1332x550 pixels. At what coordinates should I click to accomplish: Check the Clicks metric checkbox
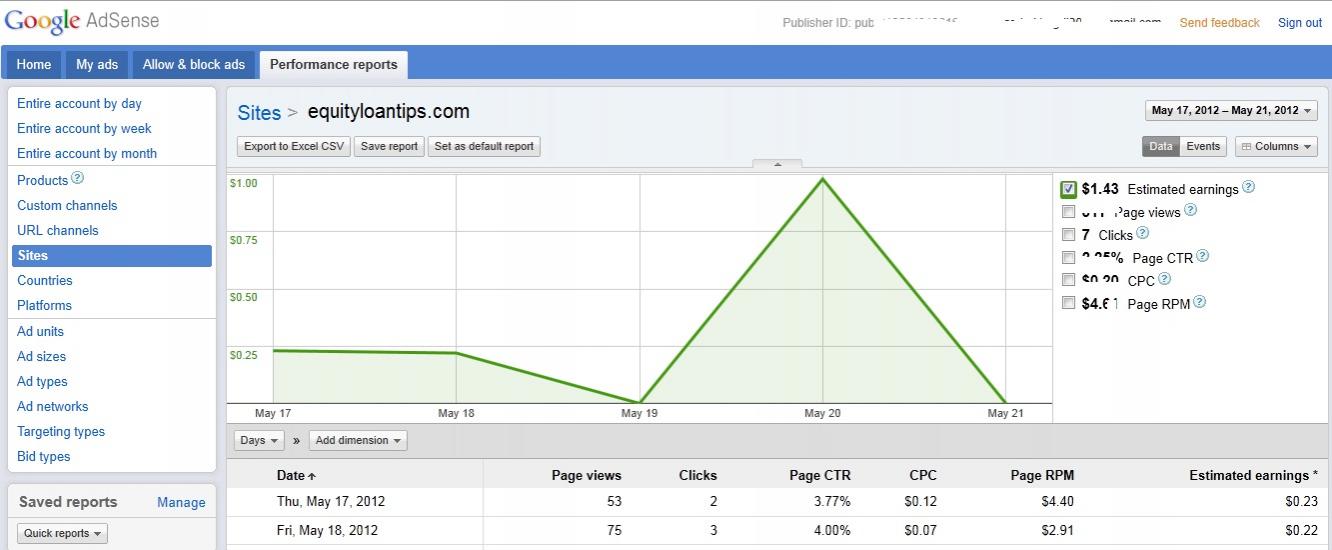click(1069, 235)
